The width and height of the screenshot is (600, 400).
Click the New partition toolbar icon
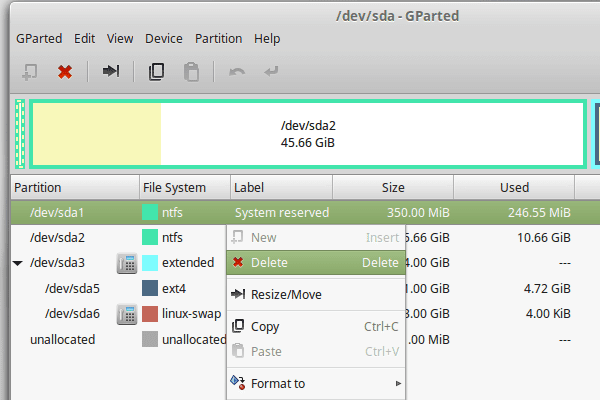[x=29, y=72]
